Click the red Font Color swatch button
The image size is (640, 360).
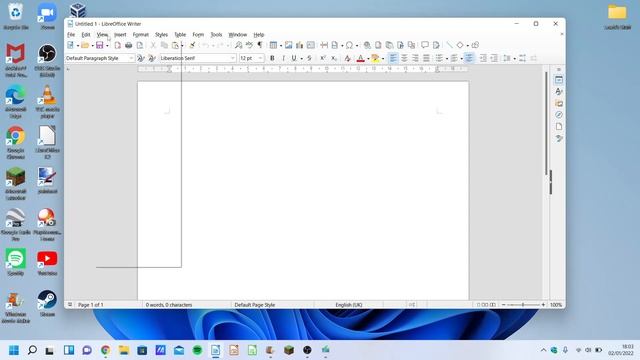360,58
